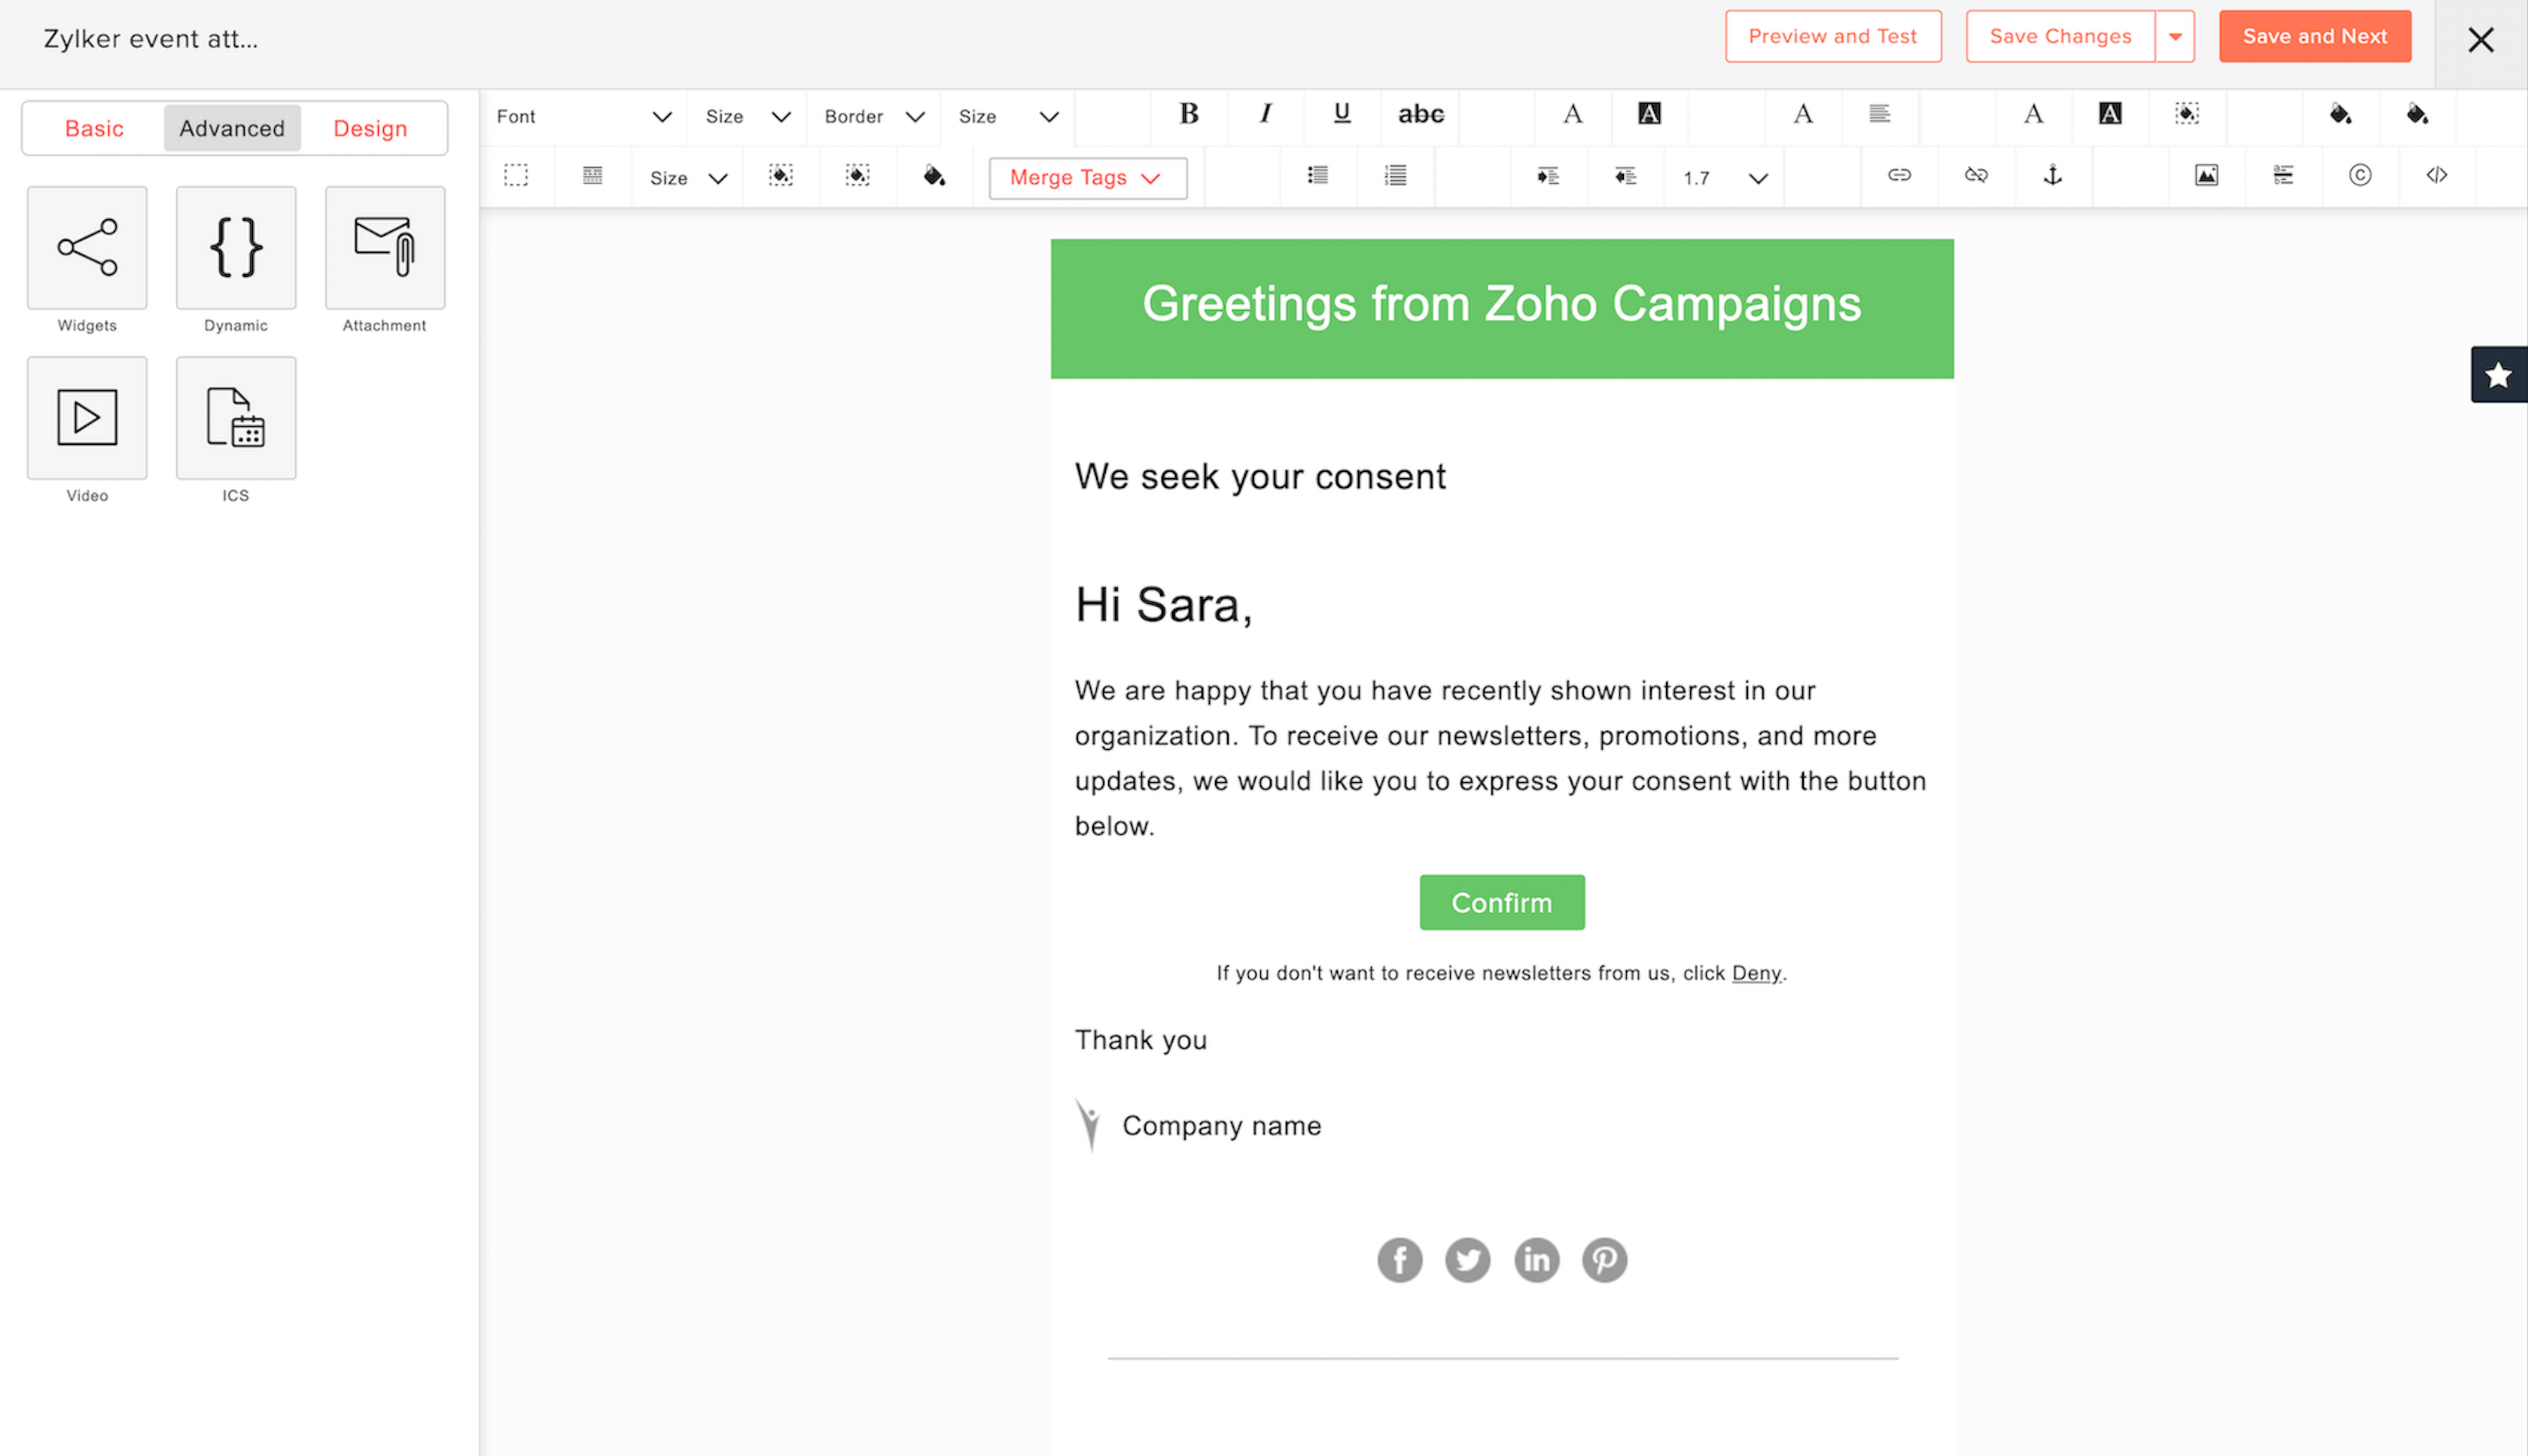2528x1456 pixels.
Task: Click the Facebook icon in the email footer
Action: click(1399, 1260)
